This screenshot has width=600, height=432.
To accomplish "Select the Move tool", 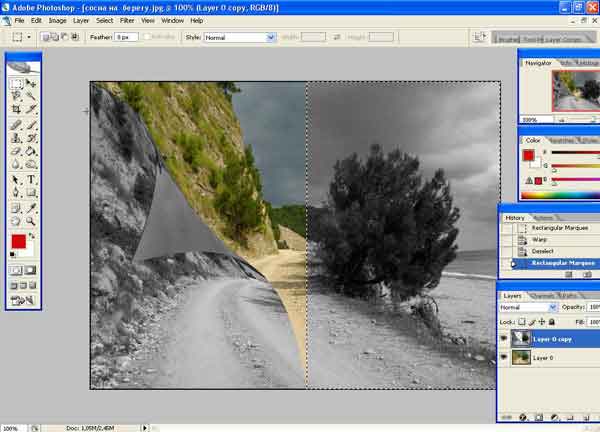I will pyautogui.click(x=31, y=83).
